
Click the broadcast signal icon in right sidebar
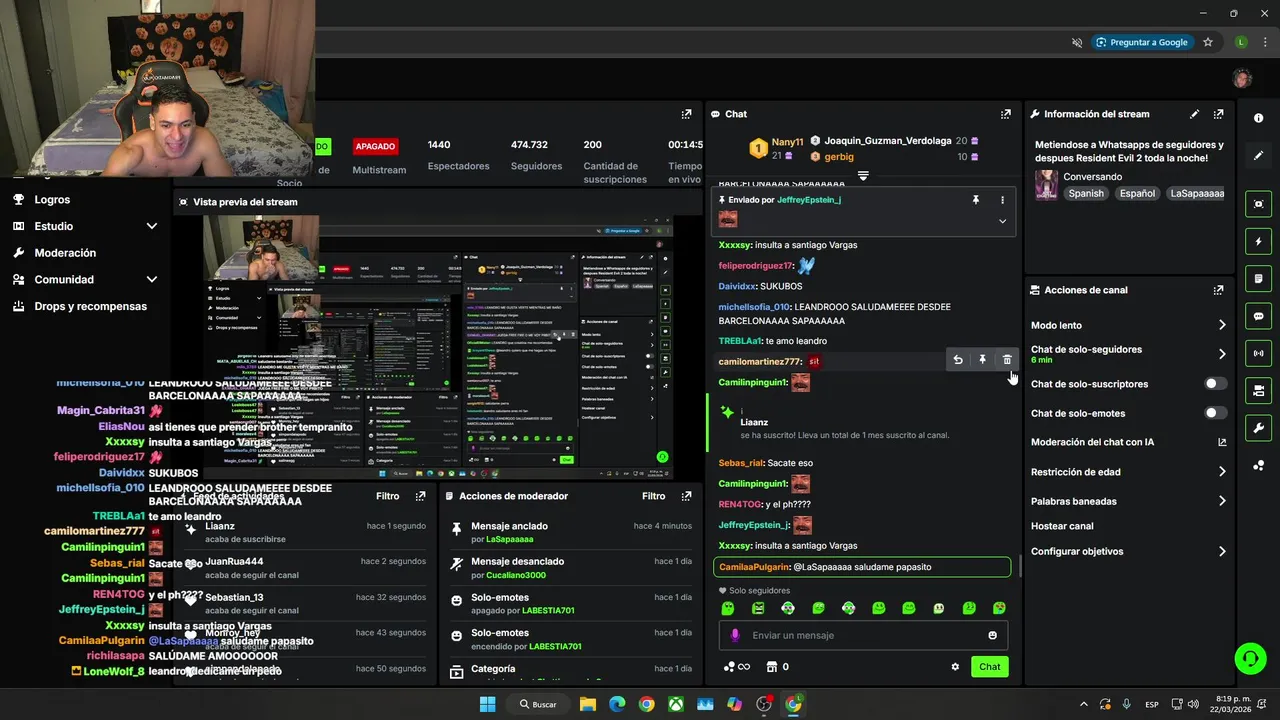point(1258,353)
